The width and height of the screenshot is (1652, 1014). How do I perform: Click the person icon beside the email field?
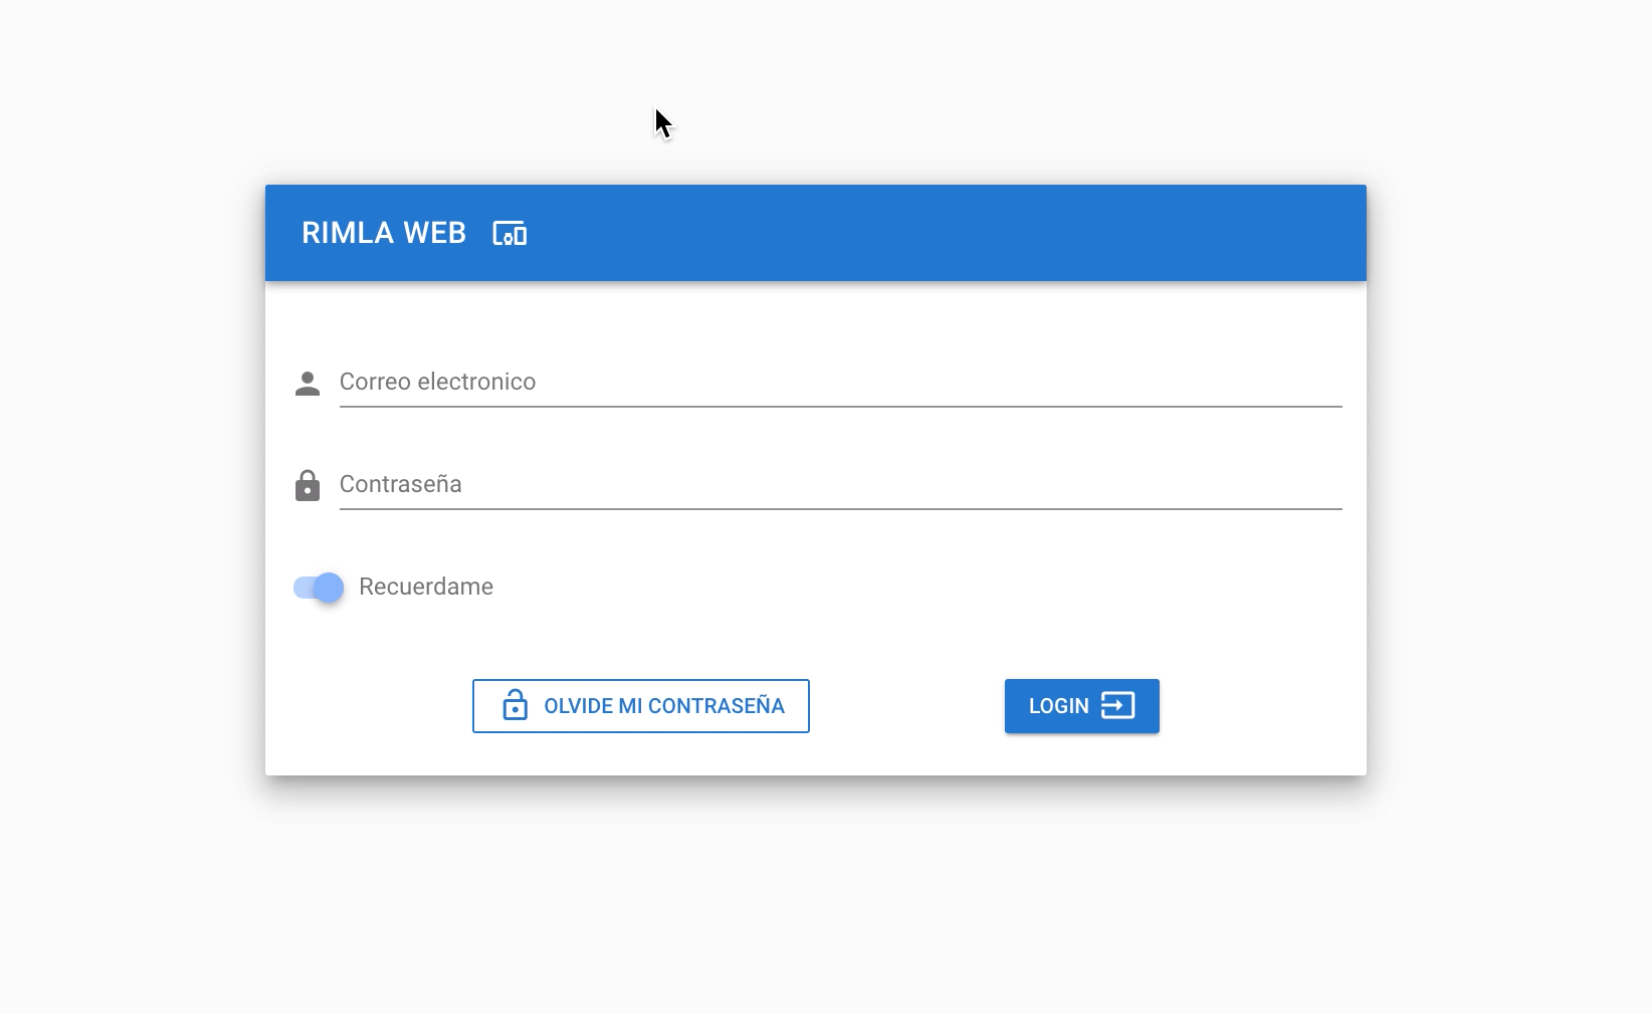coord(308,383)
